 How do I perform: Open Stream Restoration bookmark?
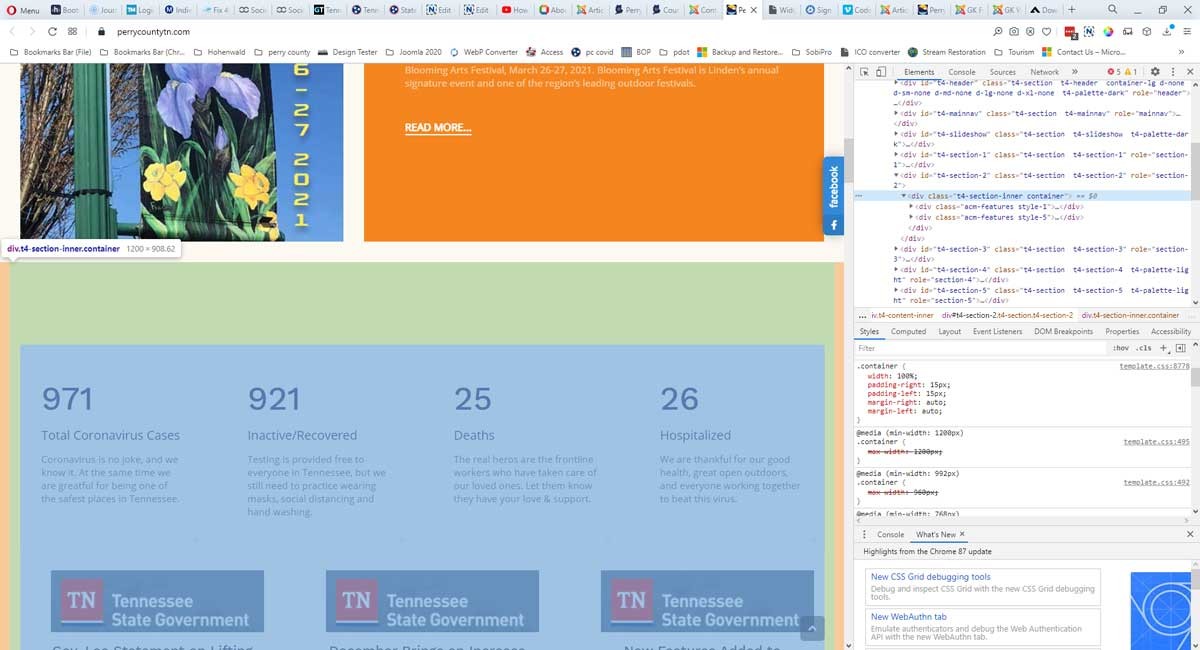(946, 52)
